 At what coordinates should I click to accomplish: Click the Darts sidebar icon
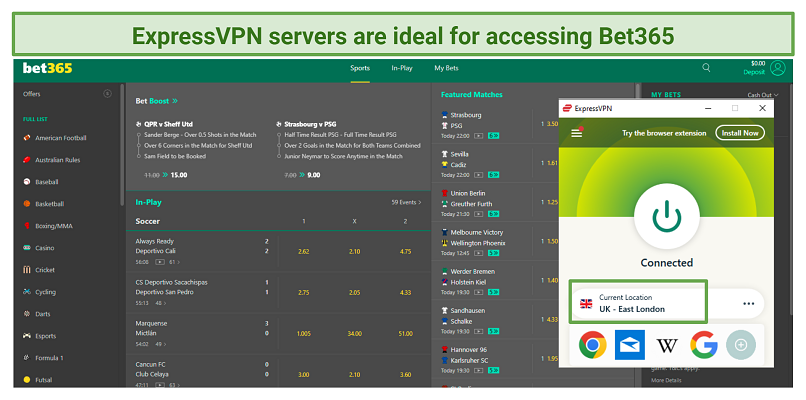(x=27, y=314)
